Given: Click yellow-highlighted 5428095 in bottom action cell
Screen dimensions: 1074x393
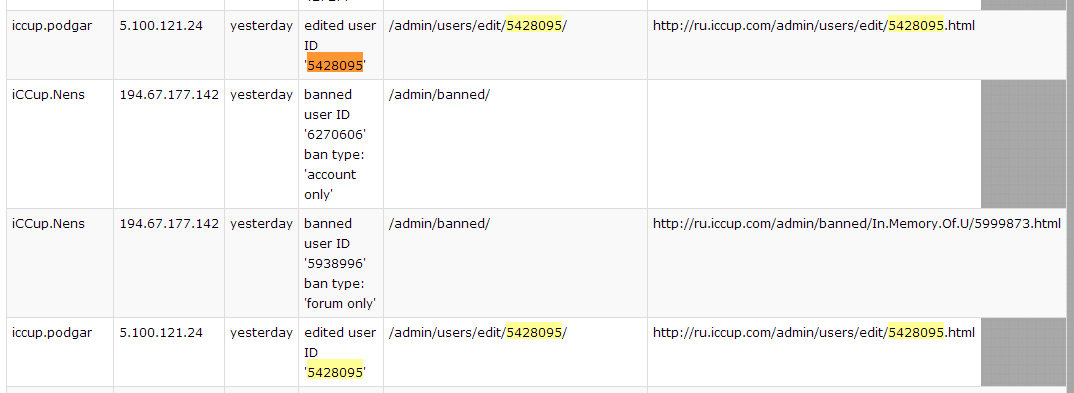Looking at the screenshot, I should tap(335, 373).
